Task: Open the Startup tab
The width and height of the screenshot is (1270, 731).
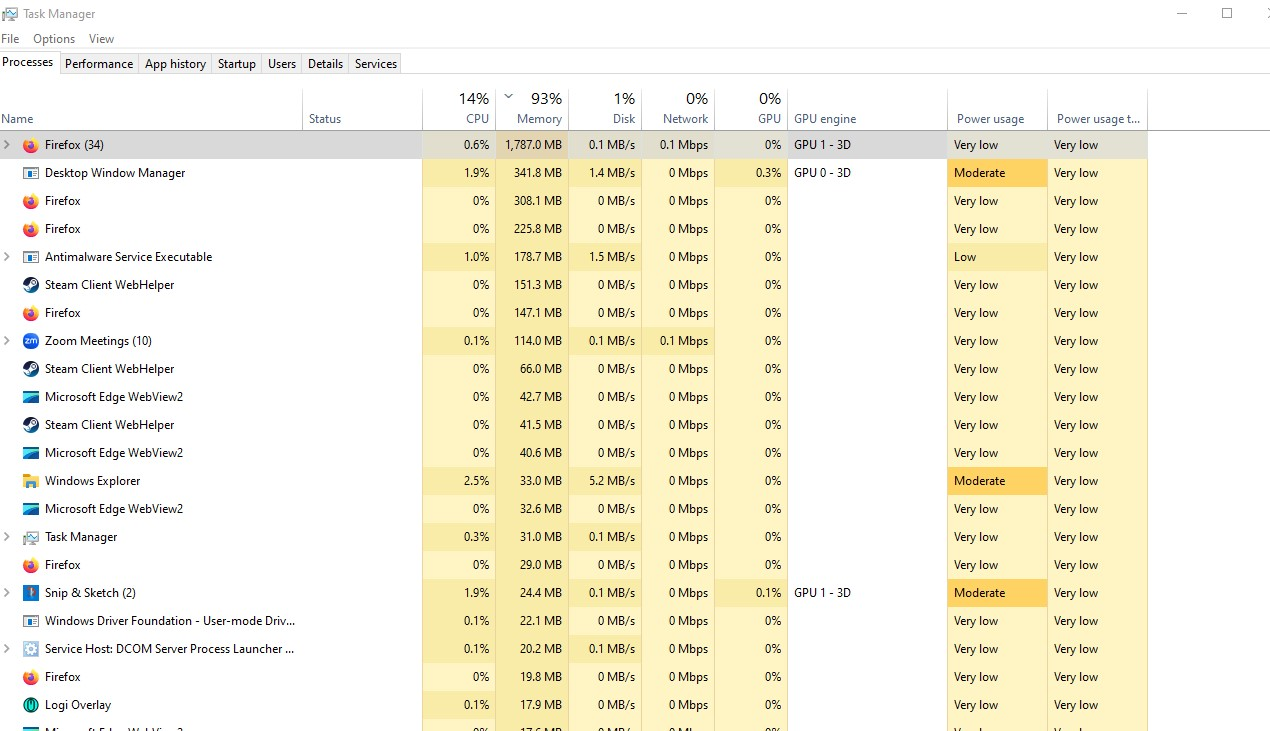Action: [x=237, y=64]
